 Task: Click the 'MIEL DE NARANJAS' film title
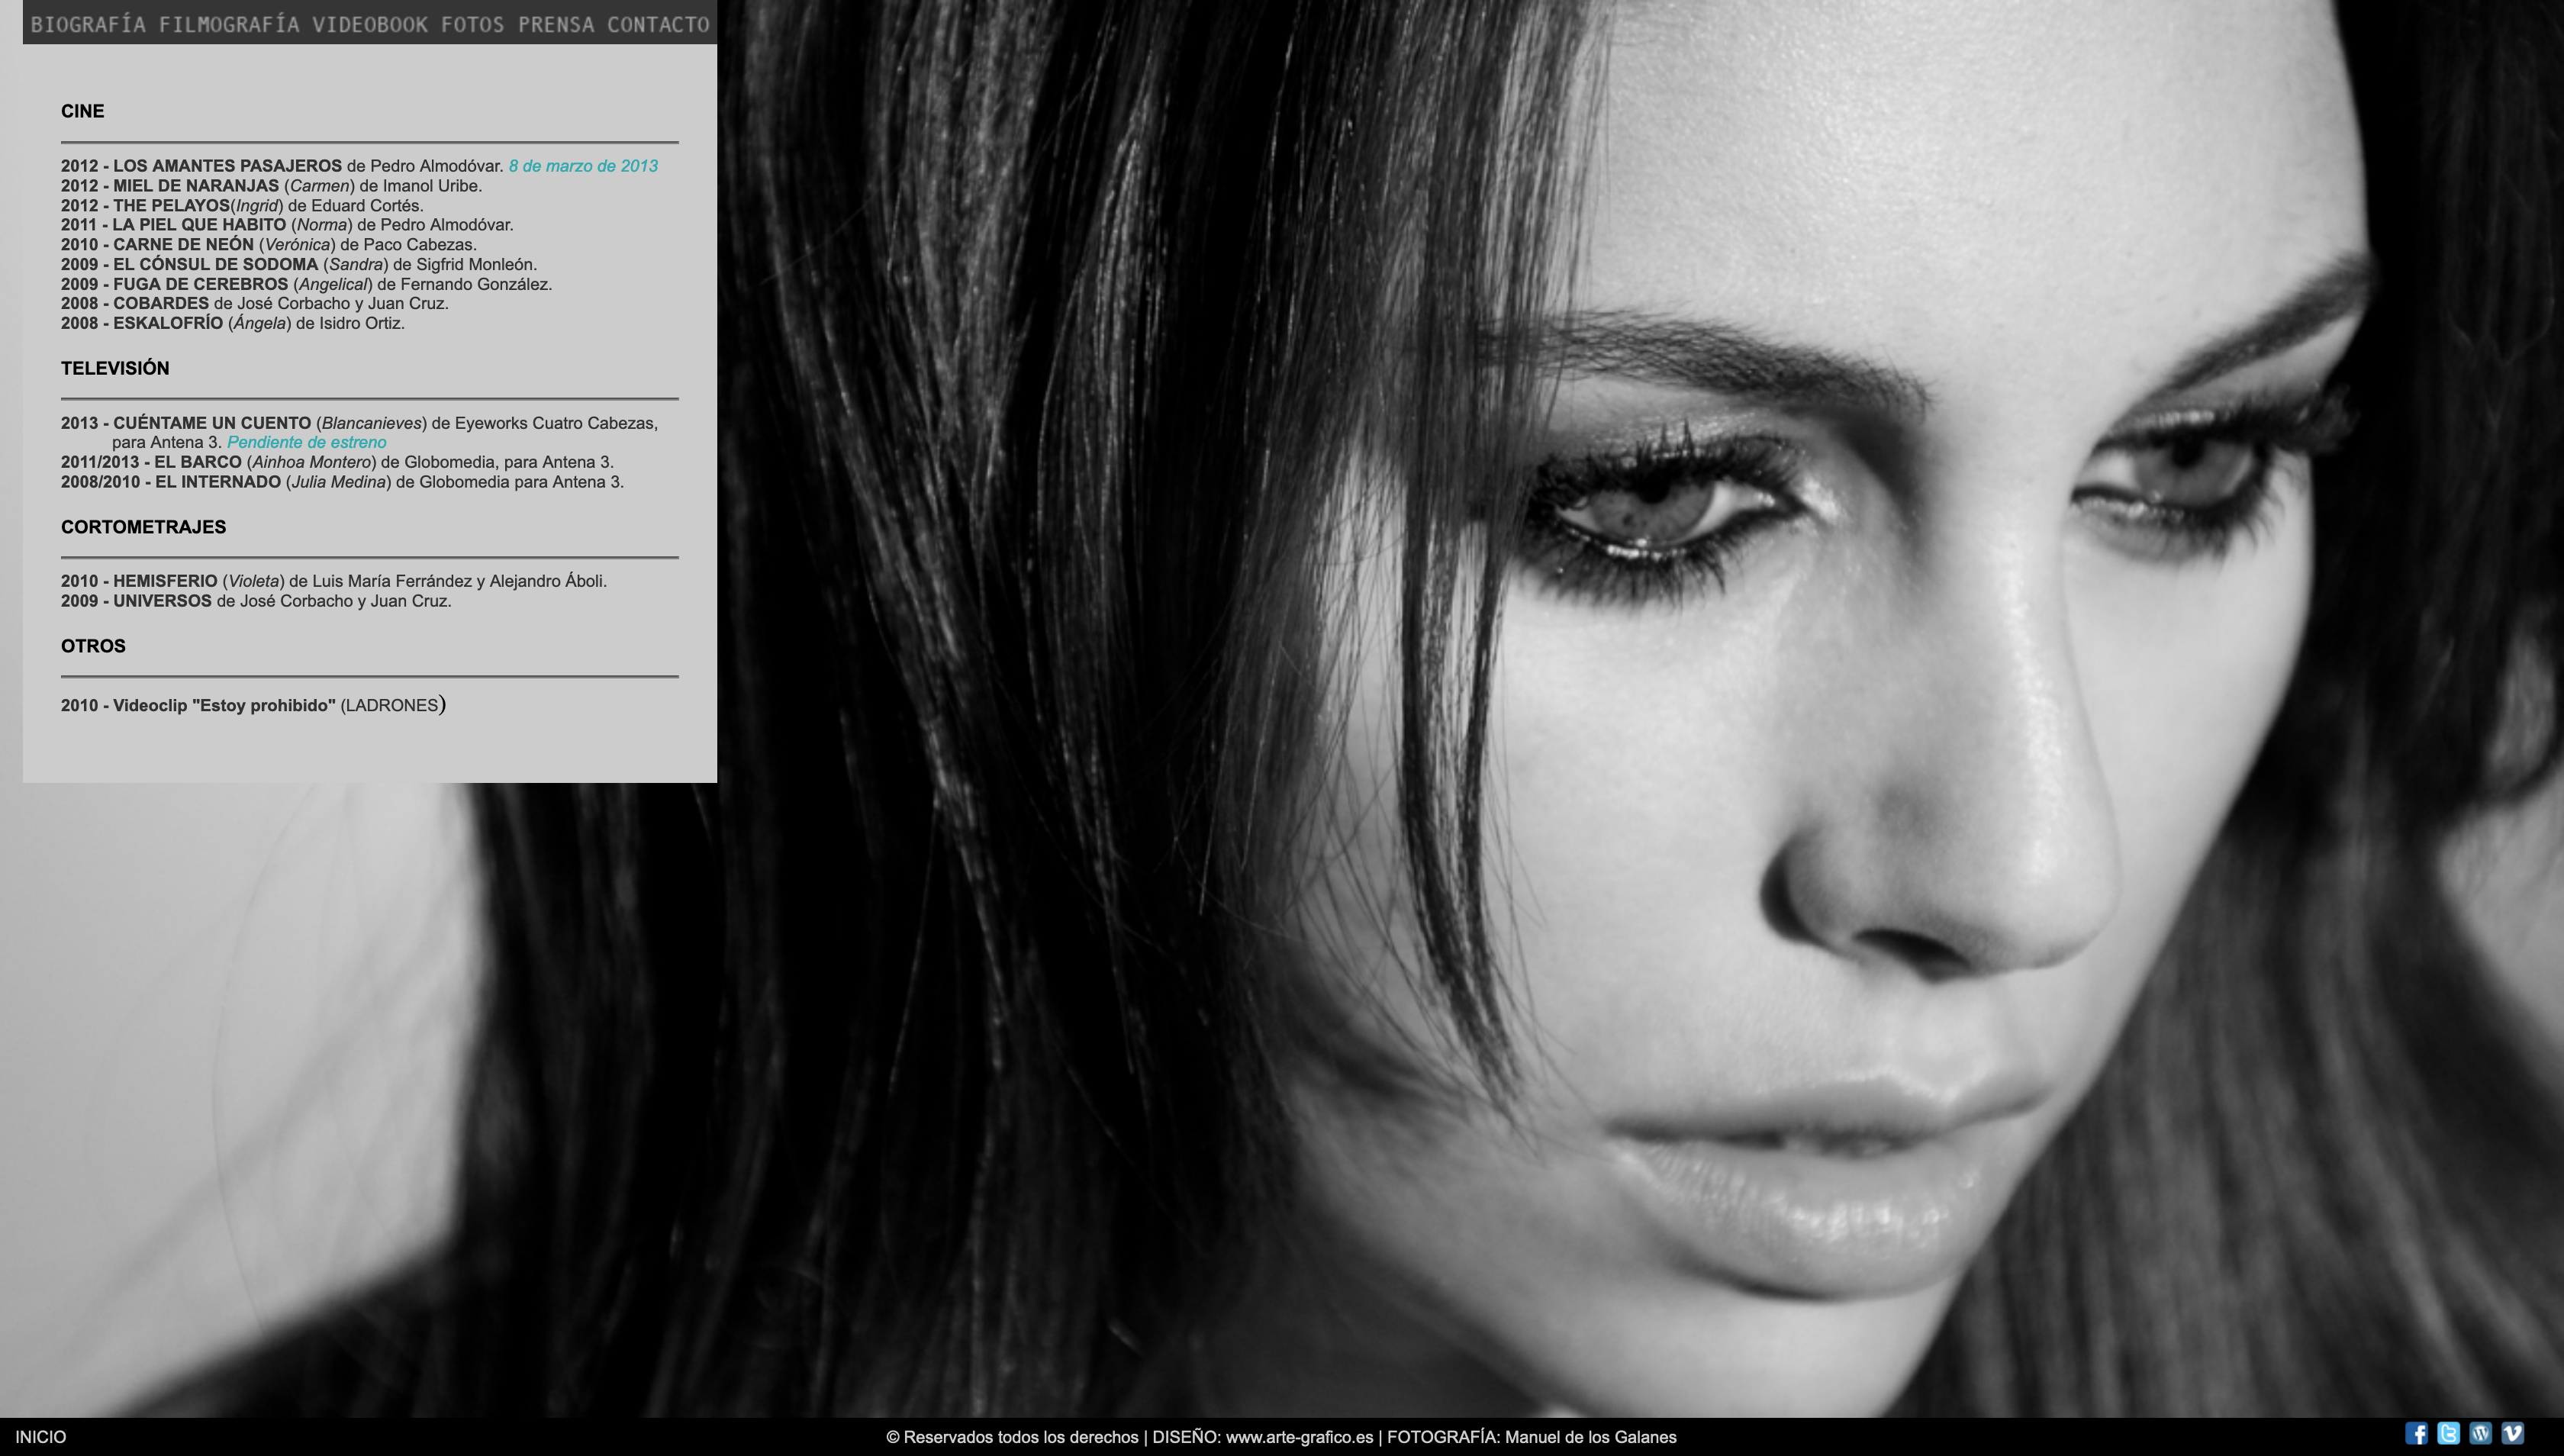point(196,186)
